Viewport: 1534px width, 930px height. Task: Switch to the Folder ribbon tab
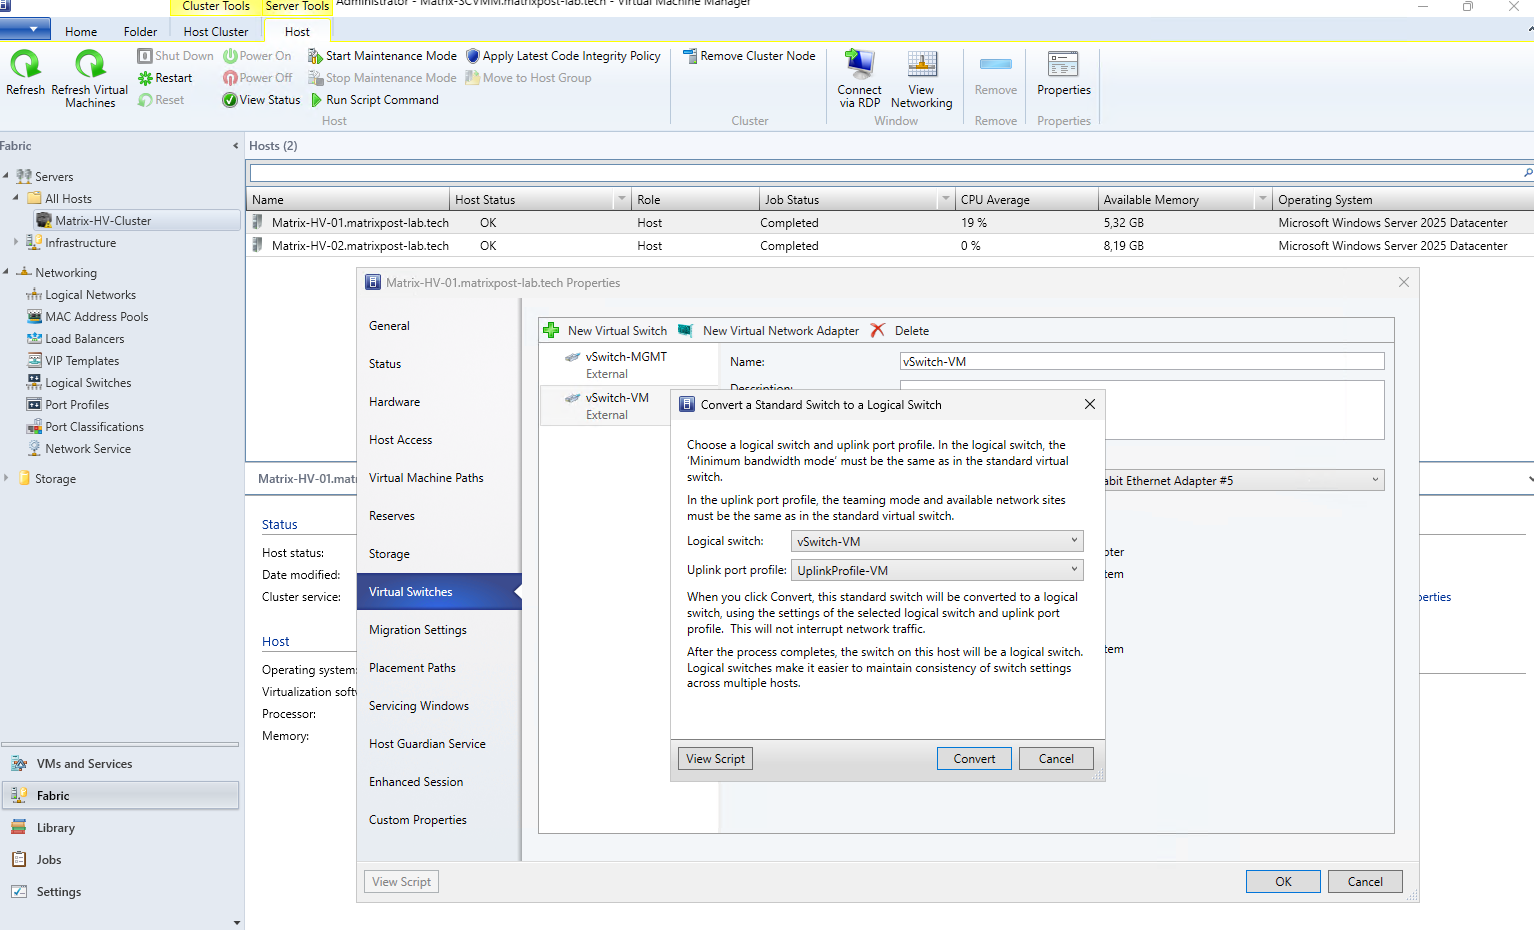point(140,32)
